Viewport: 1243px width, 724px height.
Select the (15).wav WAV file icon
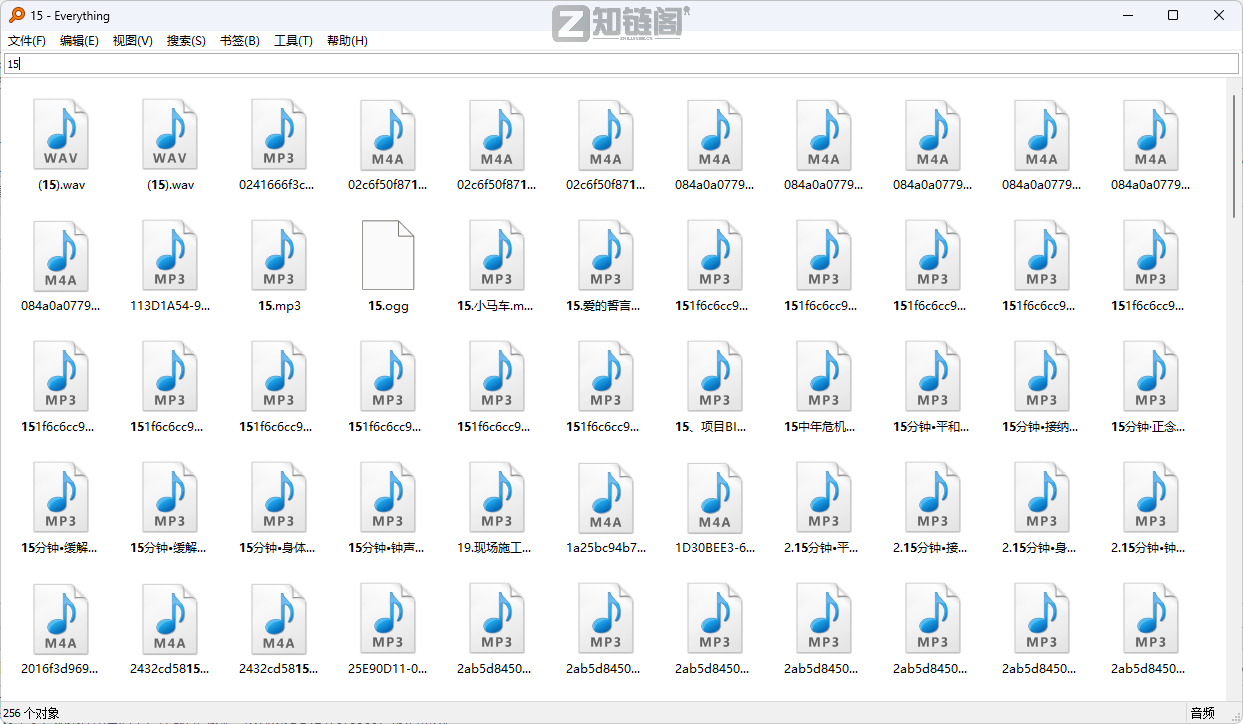coord(62,133)
